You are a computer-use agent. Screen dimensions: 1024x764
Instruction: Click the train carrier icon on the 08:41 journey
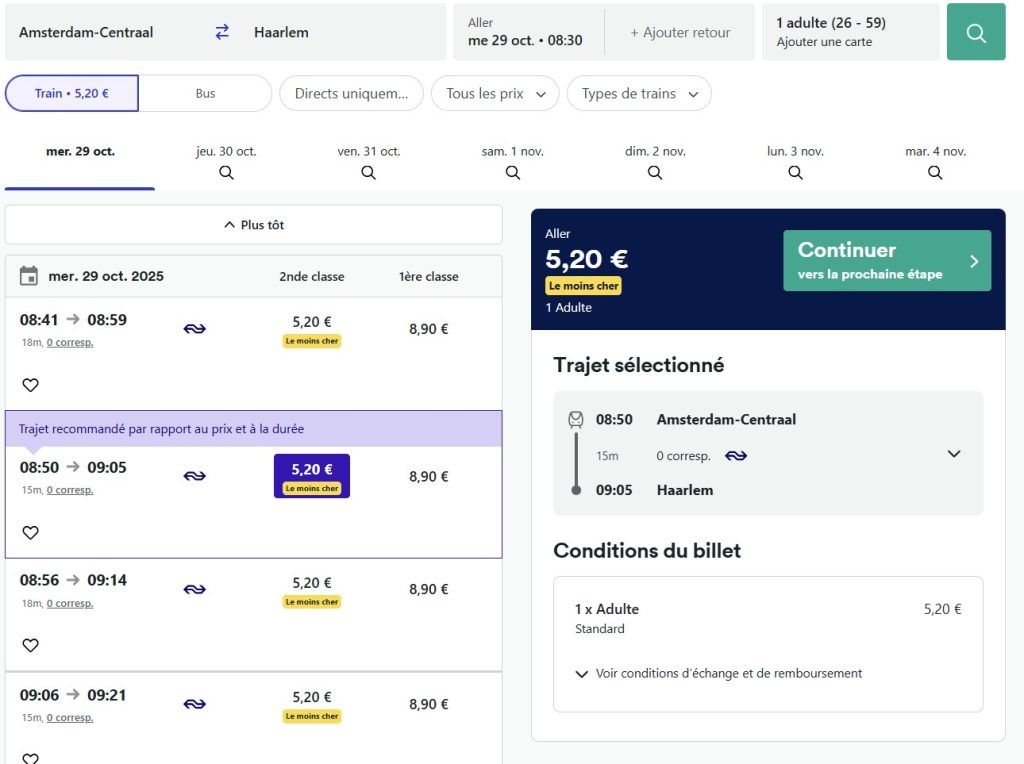click(195, 327)
